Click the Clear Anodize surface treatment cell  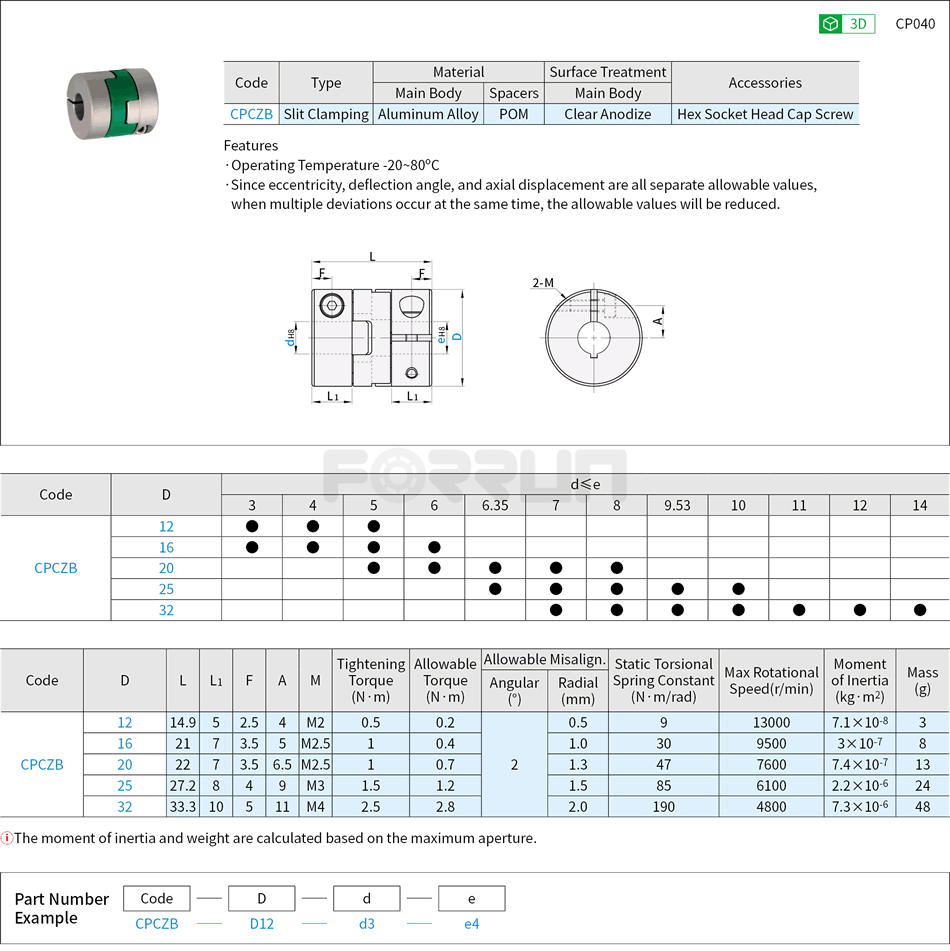tap(608, 114)
